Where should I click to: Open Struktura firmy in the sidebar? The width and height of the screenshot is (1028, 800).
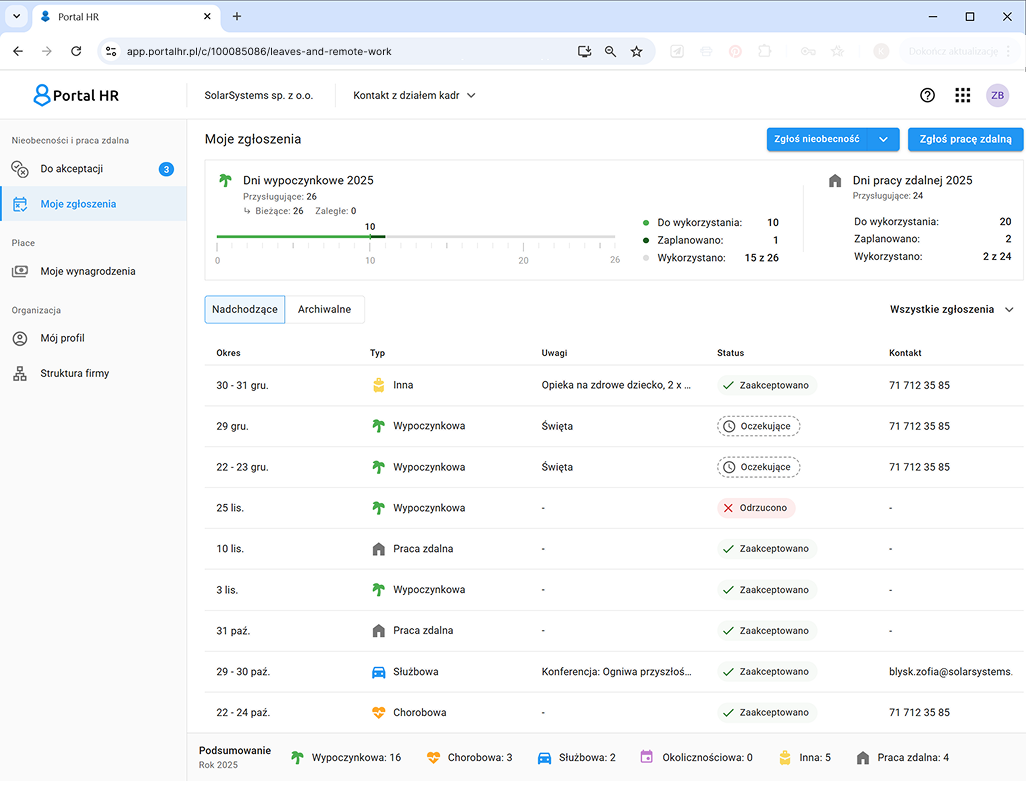(75, 373)
